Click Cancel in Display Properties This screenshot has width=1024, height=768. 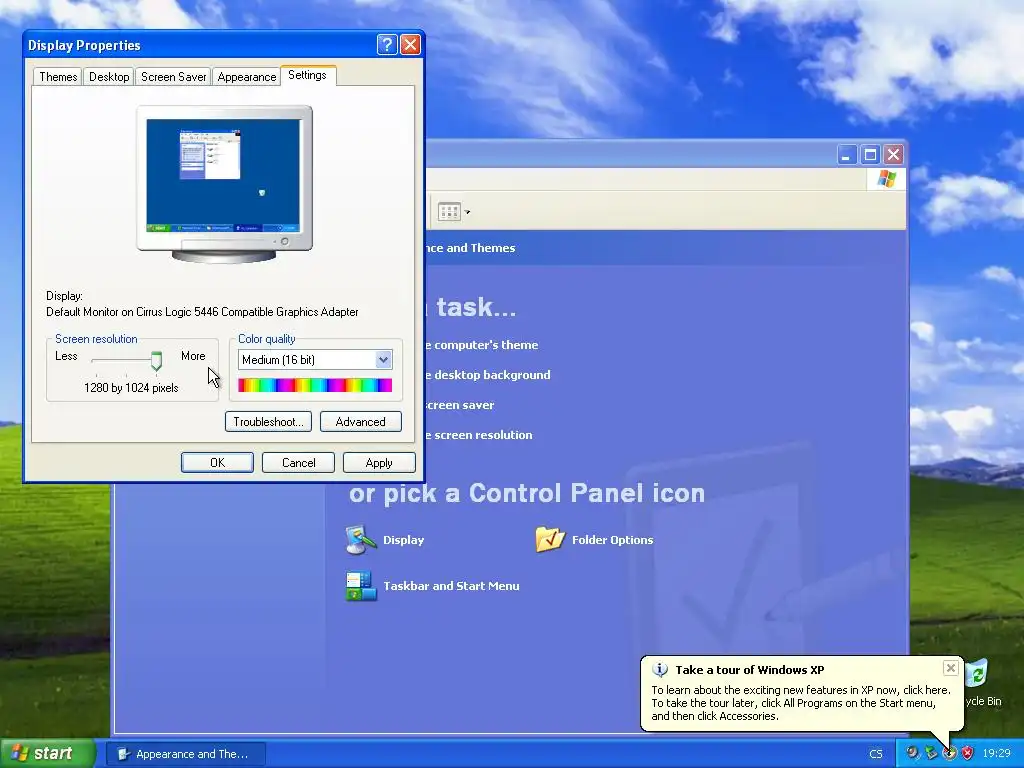pyautogui.click(x=298, y=462)
